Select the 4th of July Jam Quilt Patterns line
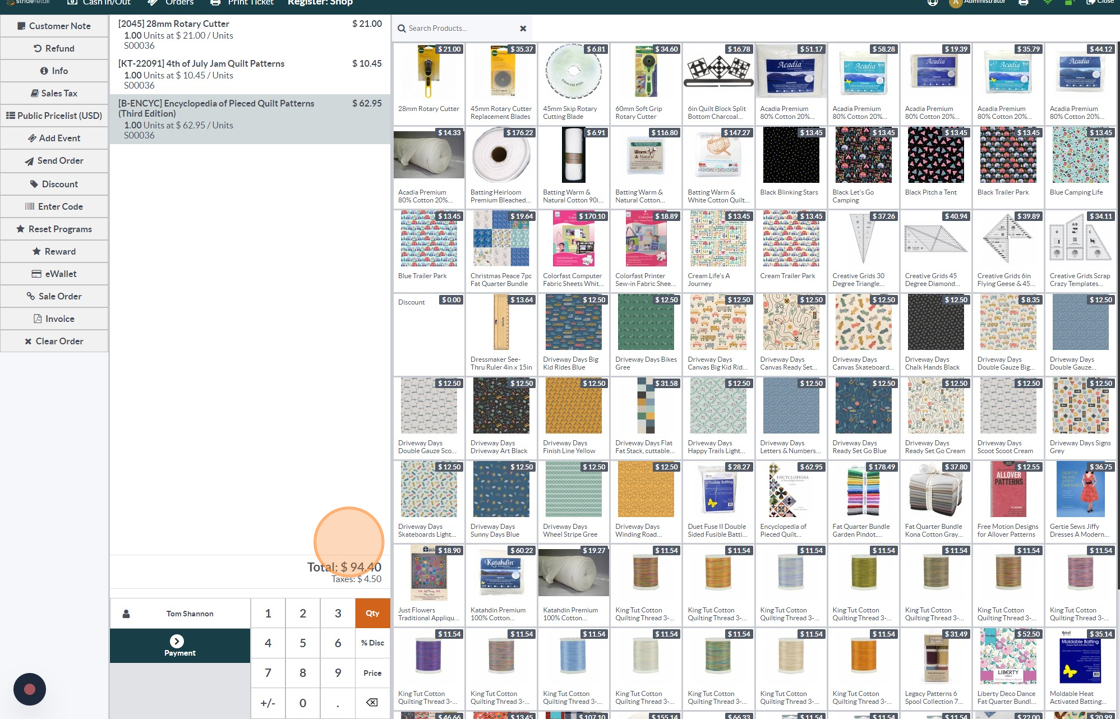 coord(250,74)
